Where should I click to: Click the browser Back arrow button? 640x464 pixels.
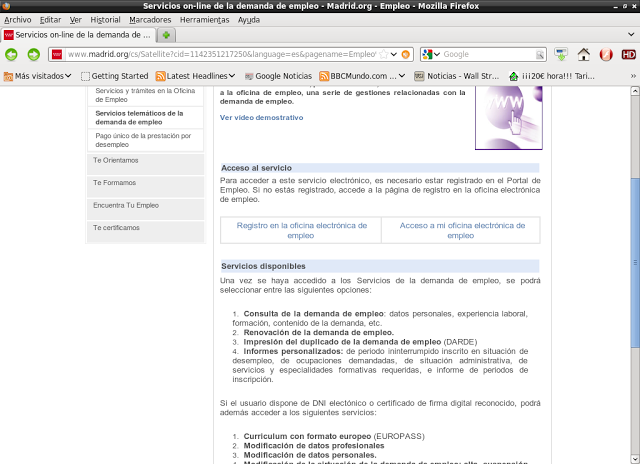tap(12, 54)
